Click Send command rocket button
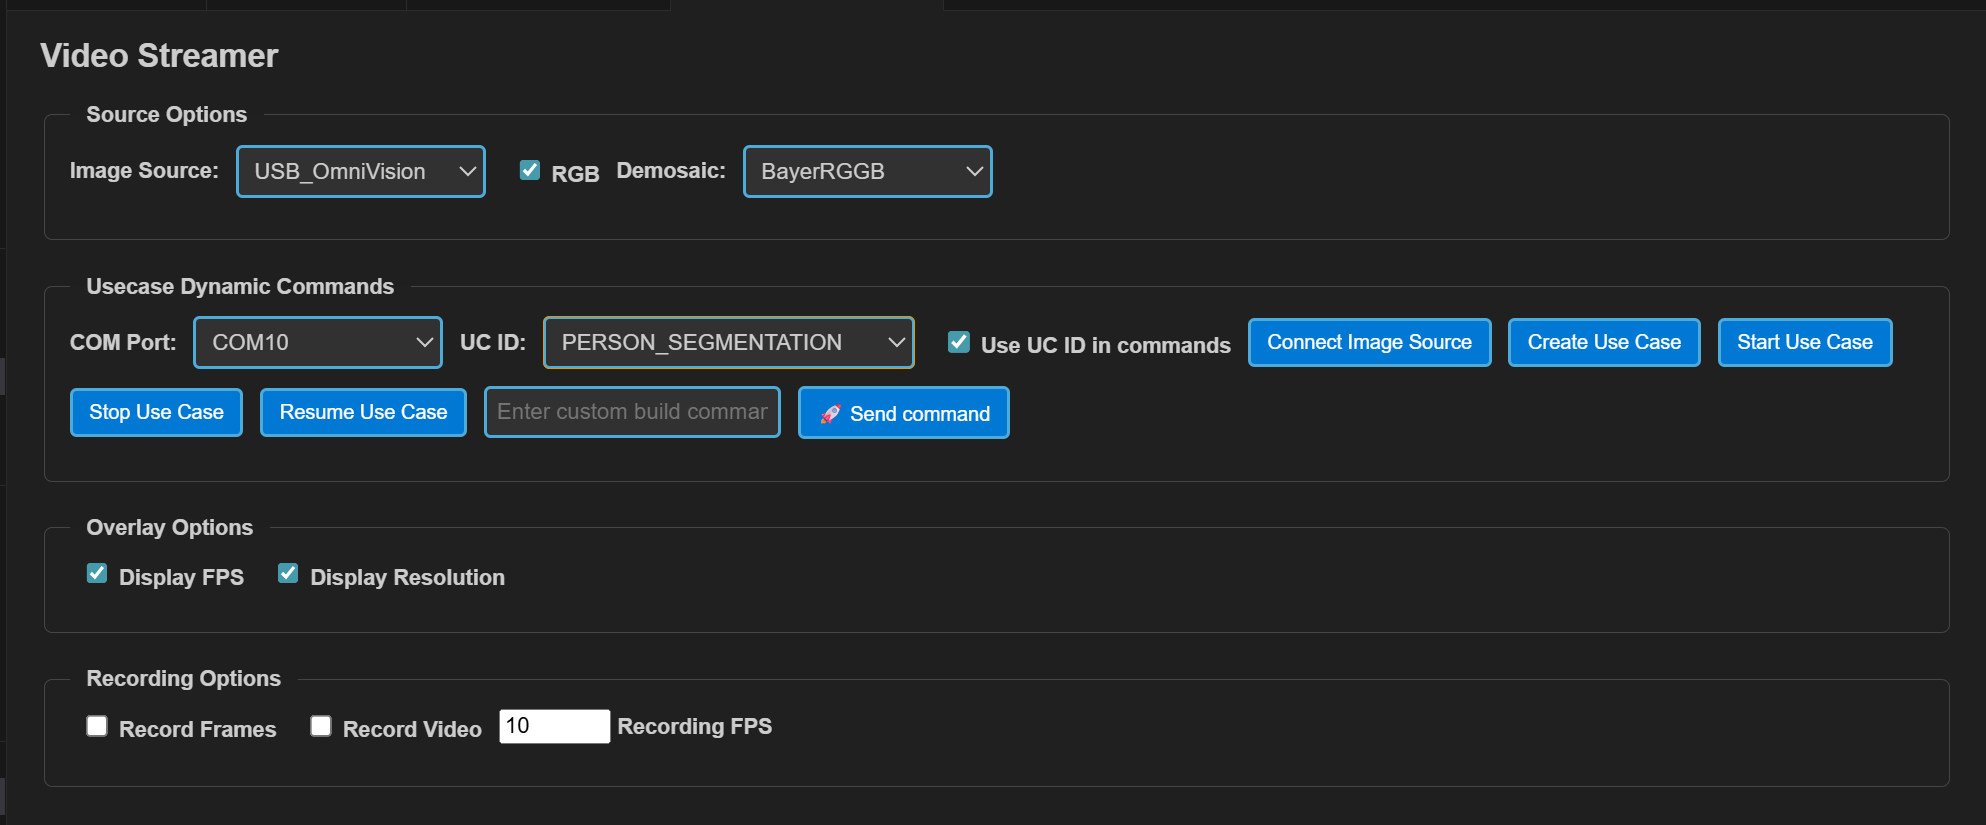The width and height of the screenshot is (1986, 825). click(904, 413)
